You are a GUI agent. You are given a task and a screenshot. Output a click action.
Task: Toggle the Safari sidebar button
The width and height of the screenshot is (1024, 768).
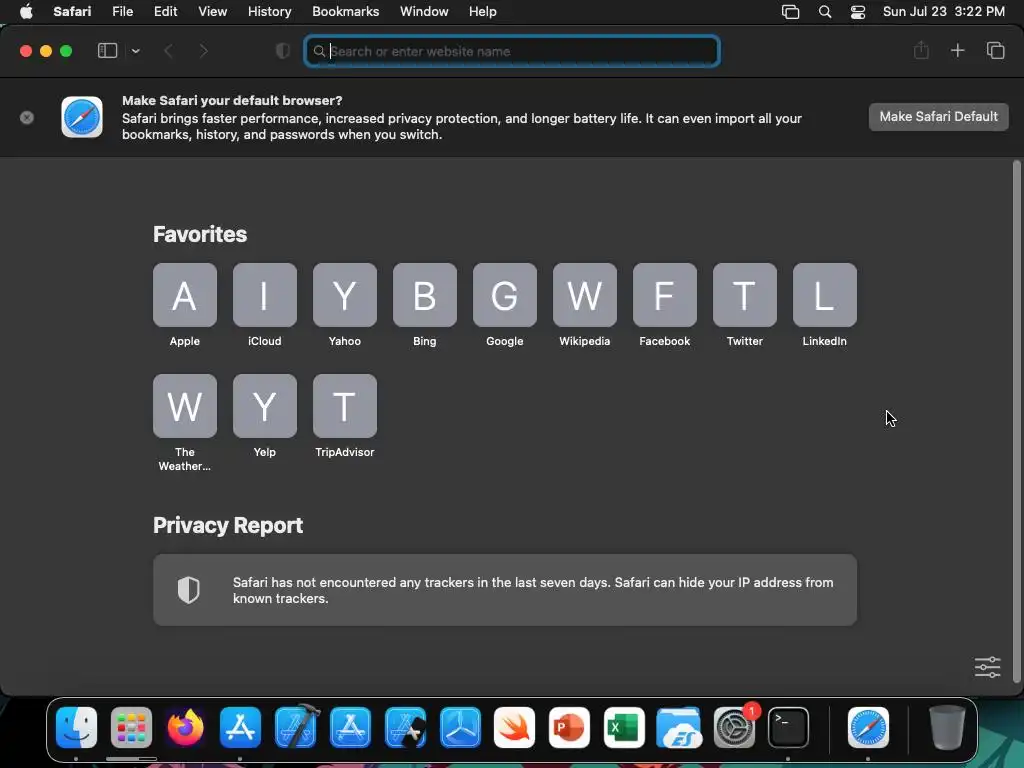pyautogui.click(x=107, y=51)
